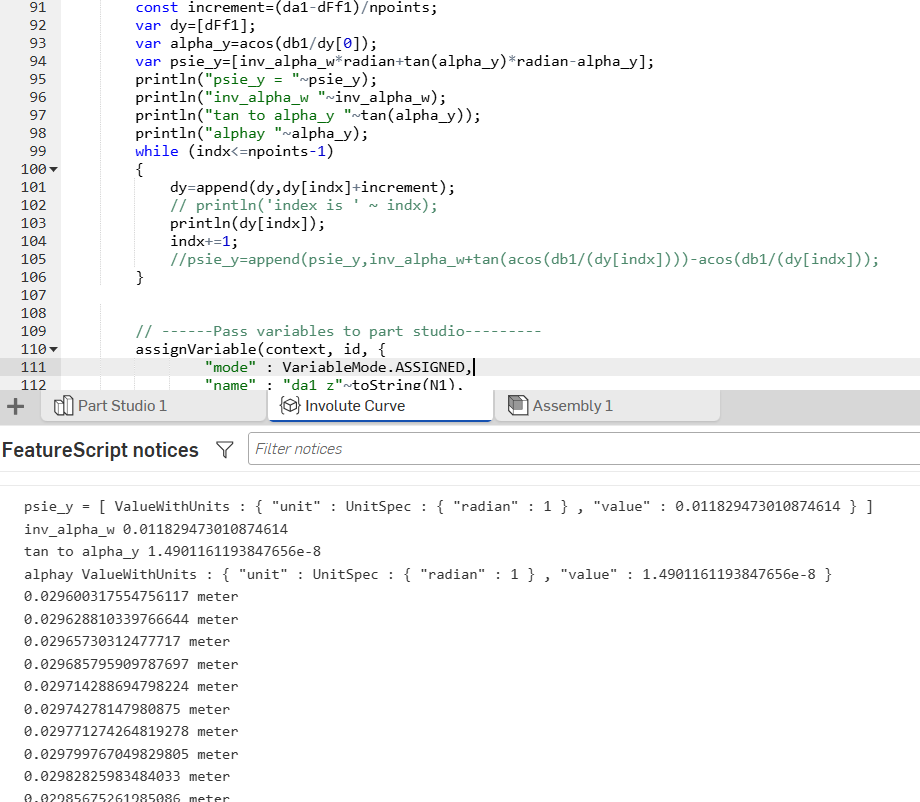The width and height of the screenshot is (920, 802).
Task: Collapse the assignVariable block at line 110
Action: pyautogui.click(x=53, y=350)
